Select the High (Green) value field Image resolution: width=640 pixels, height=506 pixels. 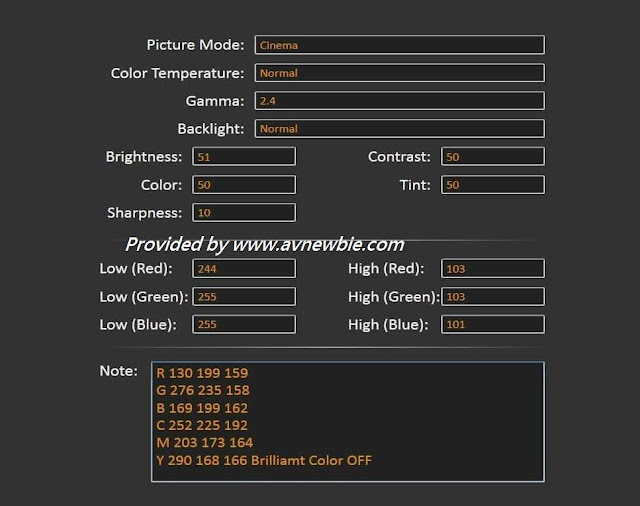click(x=493, y=297)
